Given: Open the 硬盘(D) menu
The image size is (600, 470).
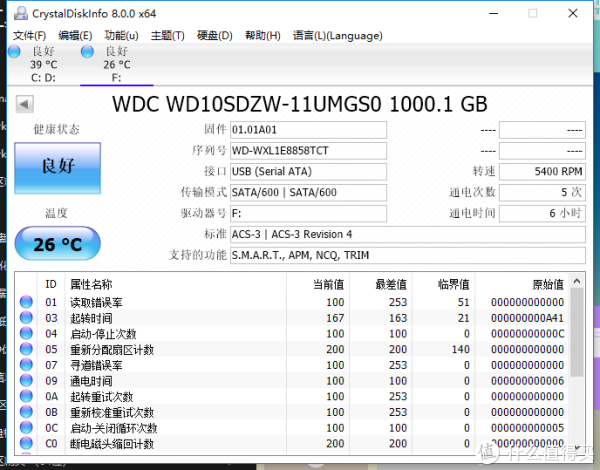Looking at the screenshot, I should (215, 36).
